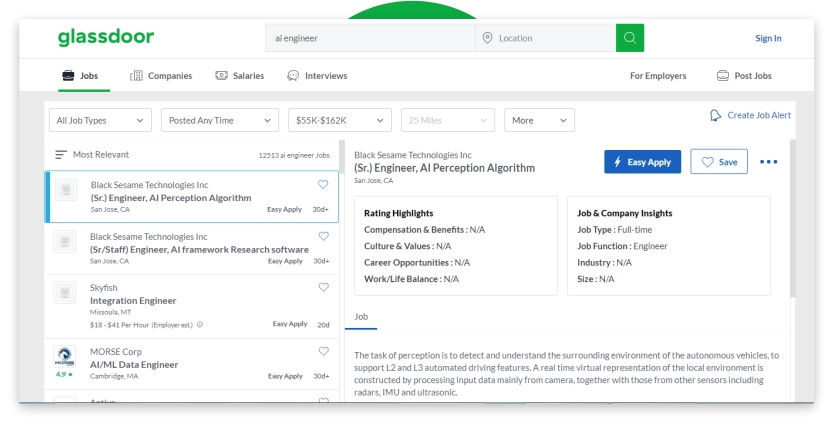This screenshot has width=834, height=427.
Task: Click the sort icon beside Most Relevant
Action: click(x=60, y=155)
